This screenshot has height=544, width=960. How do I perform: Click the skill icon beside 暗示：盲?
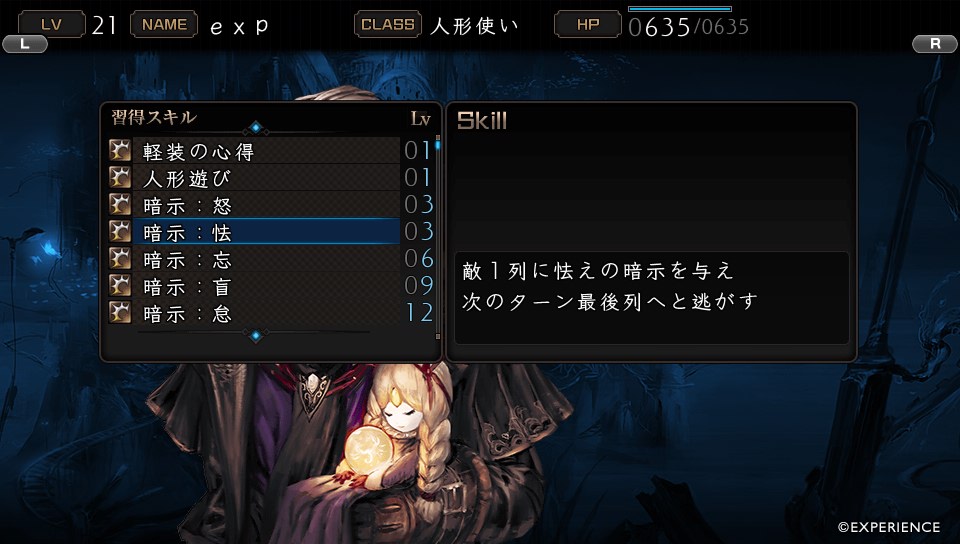tap(120, 285)
